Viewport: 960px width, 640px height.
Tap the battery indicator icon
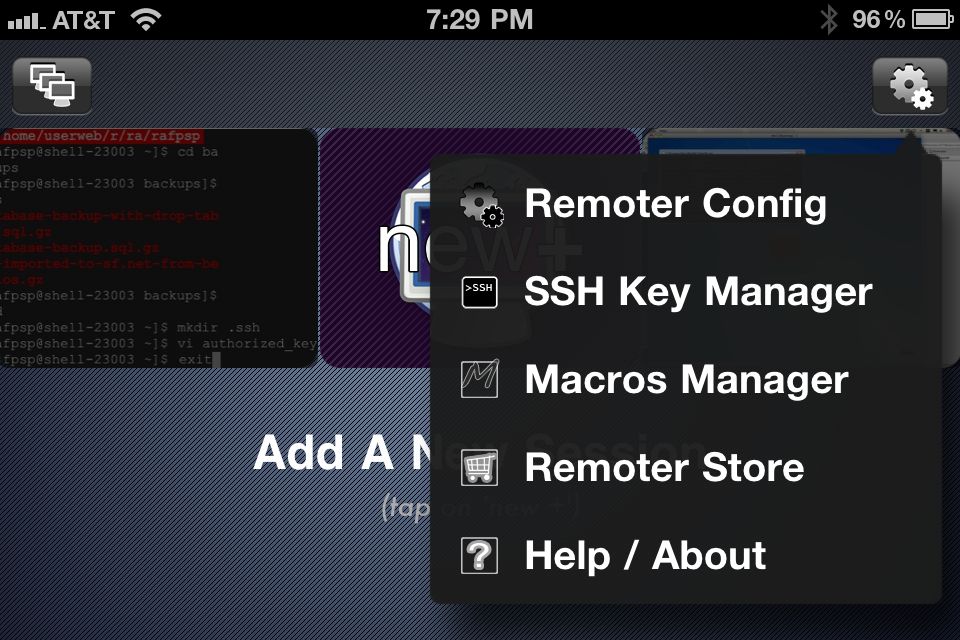932,20
